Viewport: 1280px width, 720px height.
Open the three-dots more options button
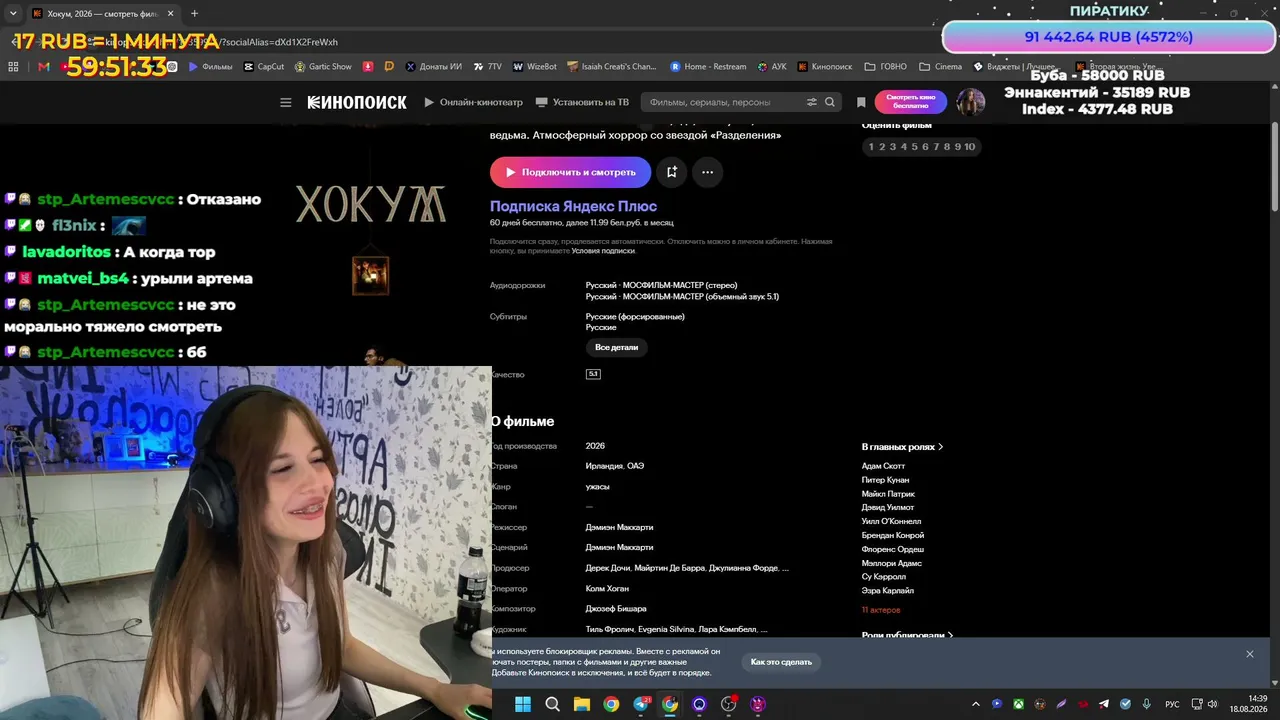[x=707, y=172]
